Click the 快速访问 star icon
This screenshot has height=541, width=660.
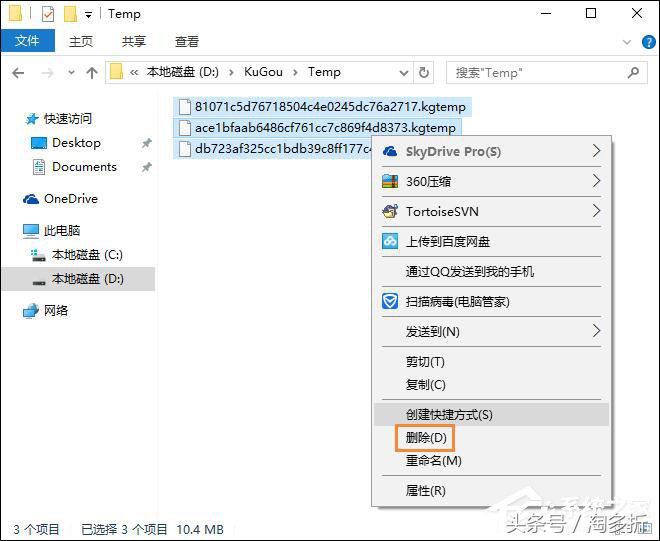click(32, 119)
